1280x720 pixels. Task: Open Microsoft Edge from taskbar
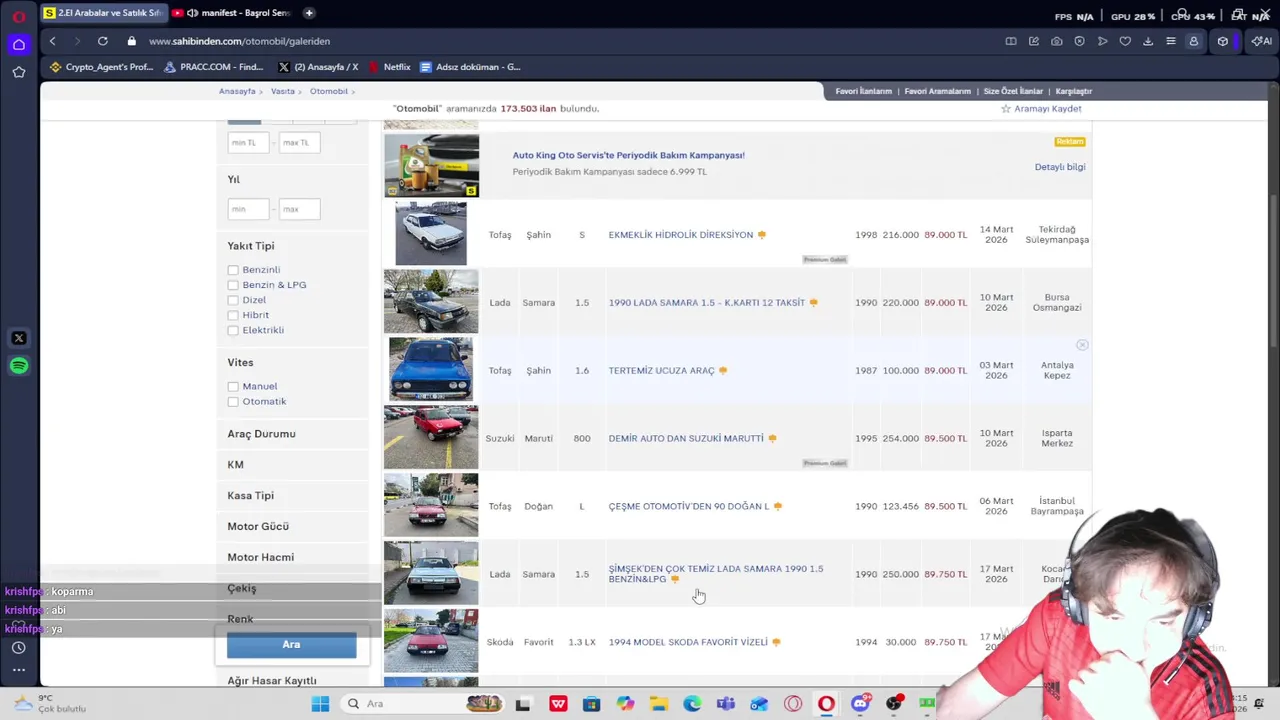coord(692,704)
